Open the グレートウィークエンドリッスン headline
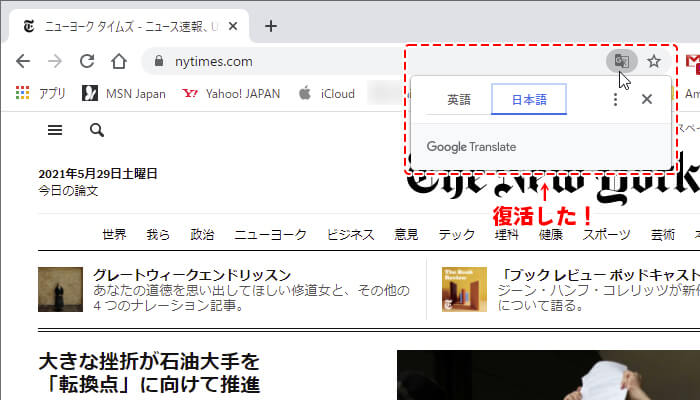700x400 pixels. coord(192,275)
